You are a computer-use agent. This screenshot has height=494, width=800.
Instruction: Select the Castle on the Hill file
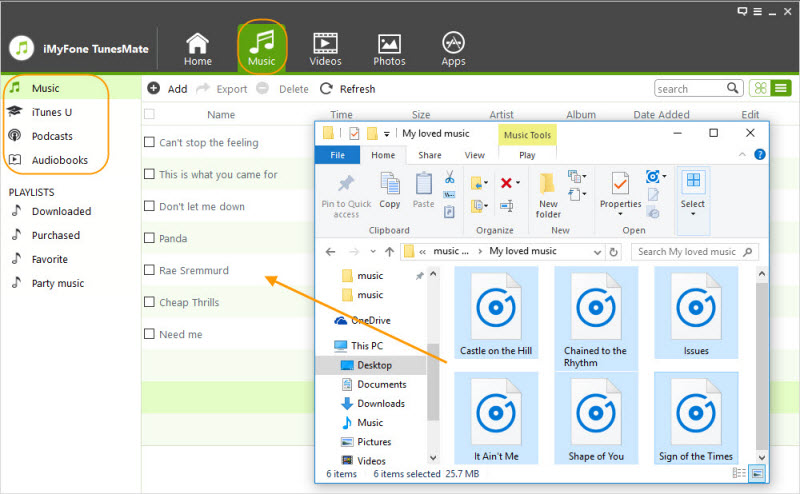[496, 314]
